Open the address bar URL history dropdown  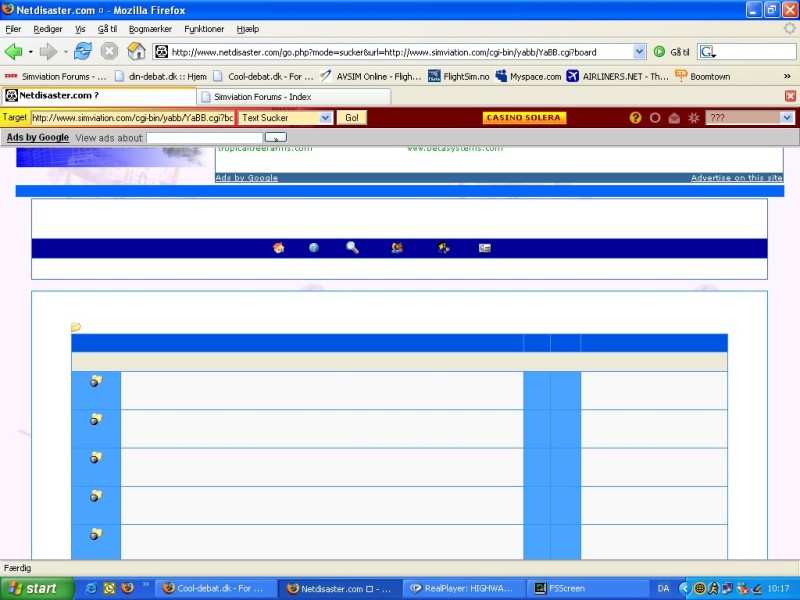pos(639,52)
